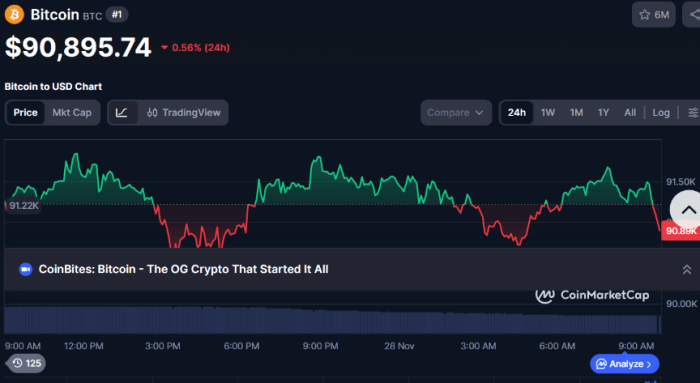Open the Compare dropdown

[456, 112]
